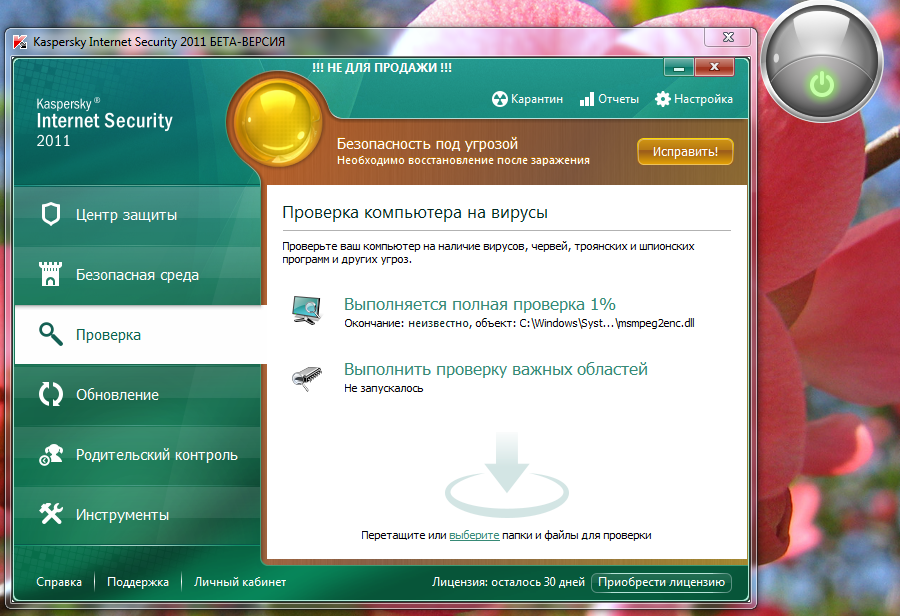900x616 pixels.
Task: Click the castle tower icon for Безопасная среда
Action: 51,274
